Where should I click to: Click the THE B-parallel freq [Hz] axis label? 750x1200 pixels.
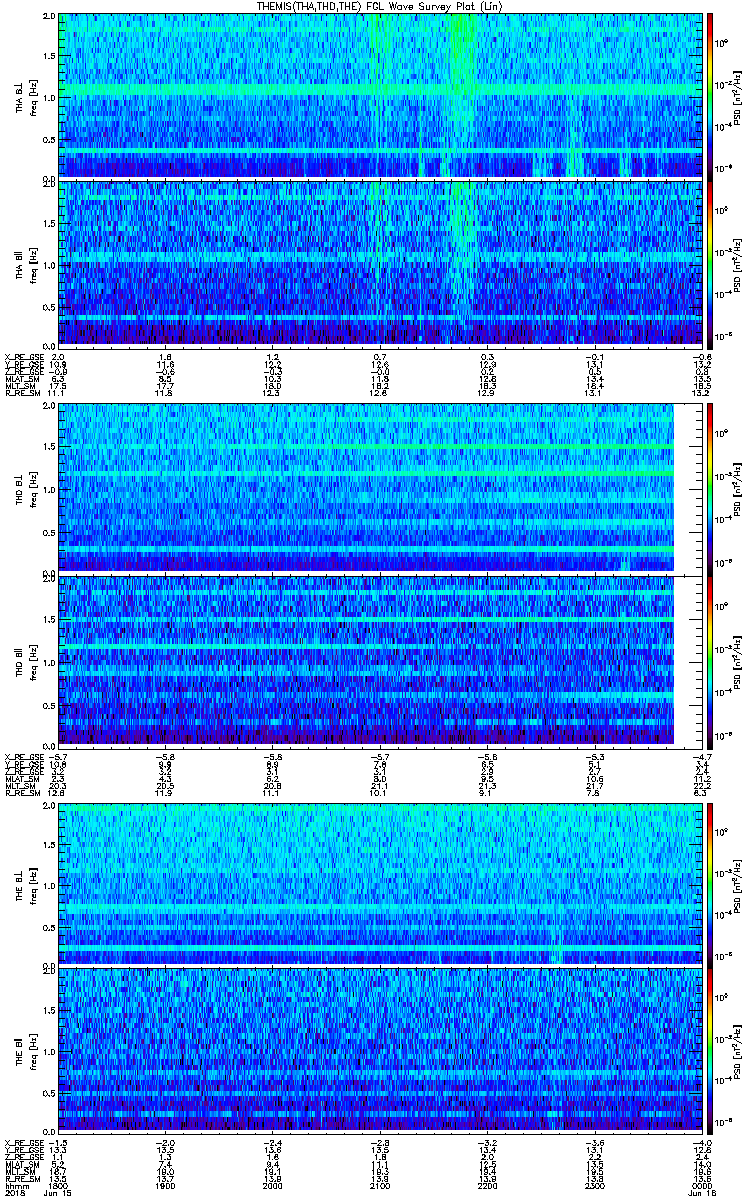[32, 1050]
